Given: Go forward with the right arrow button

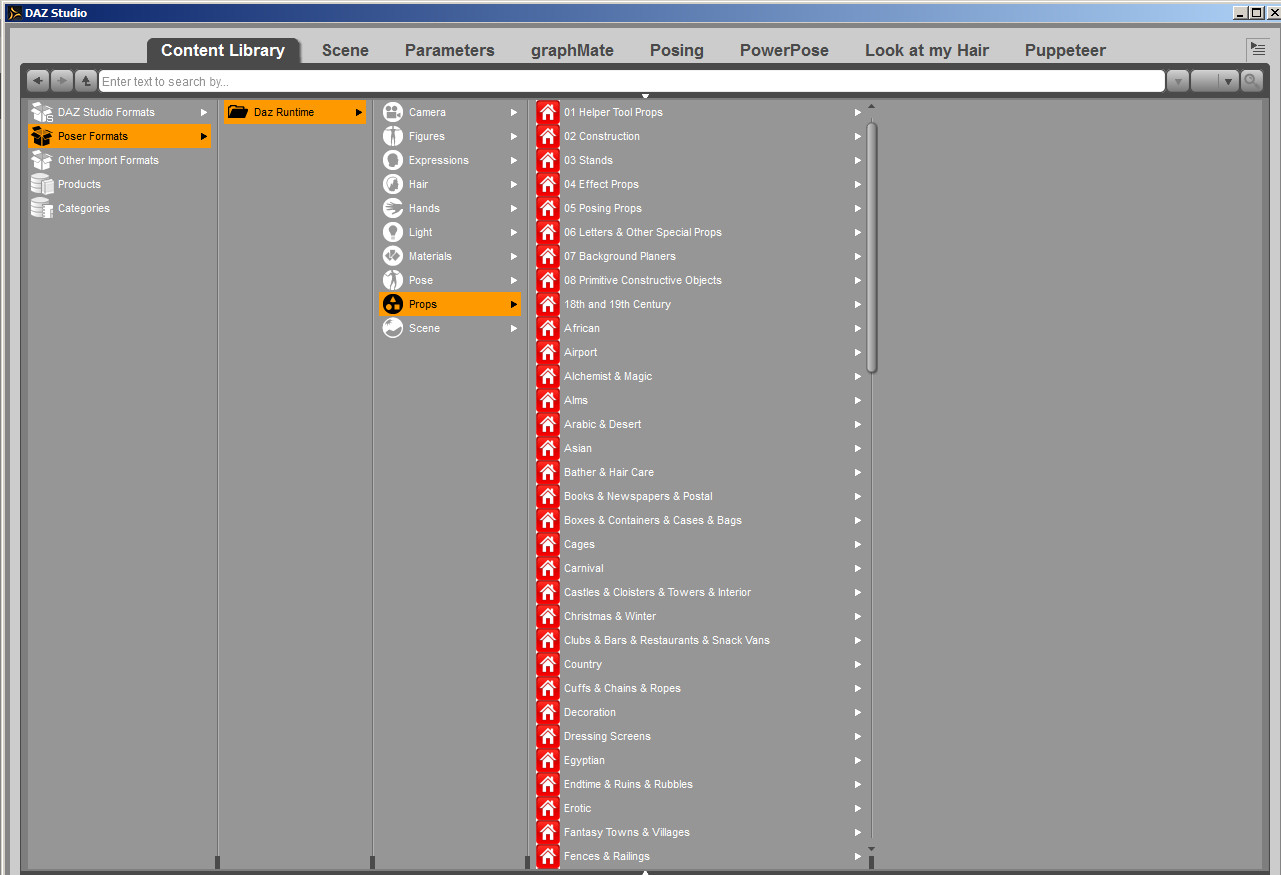Looking at the screenshot, I should click(62, 81).
